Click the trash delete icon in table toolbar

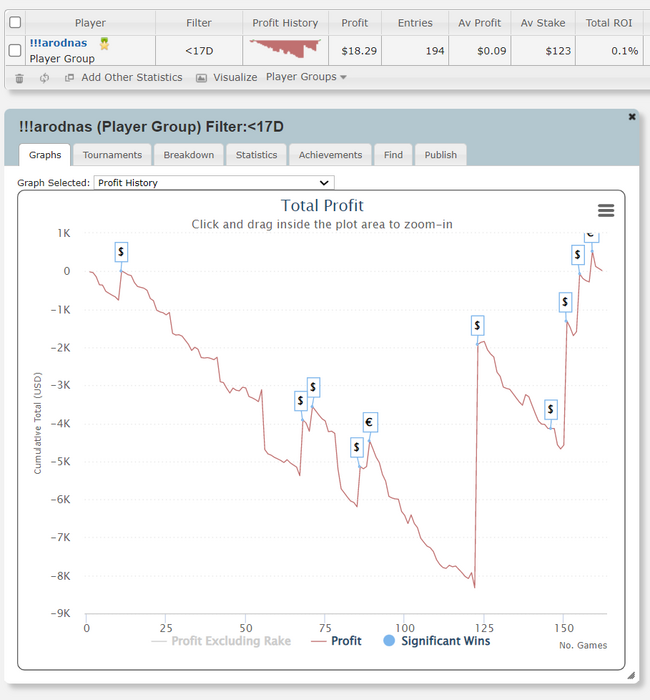pos(19,79)
